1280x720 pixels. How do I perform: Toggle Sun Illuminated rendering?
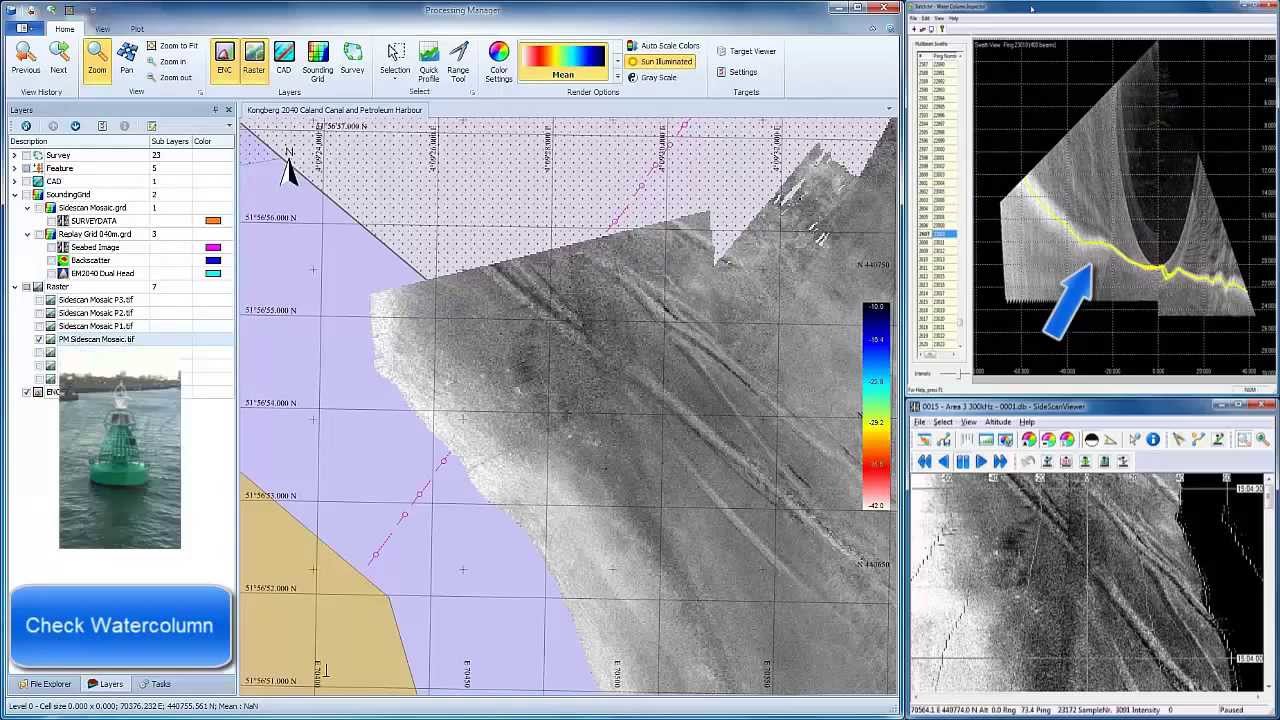coord(660,62)
